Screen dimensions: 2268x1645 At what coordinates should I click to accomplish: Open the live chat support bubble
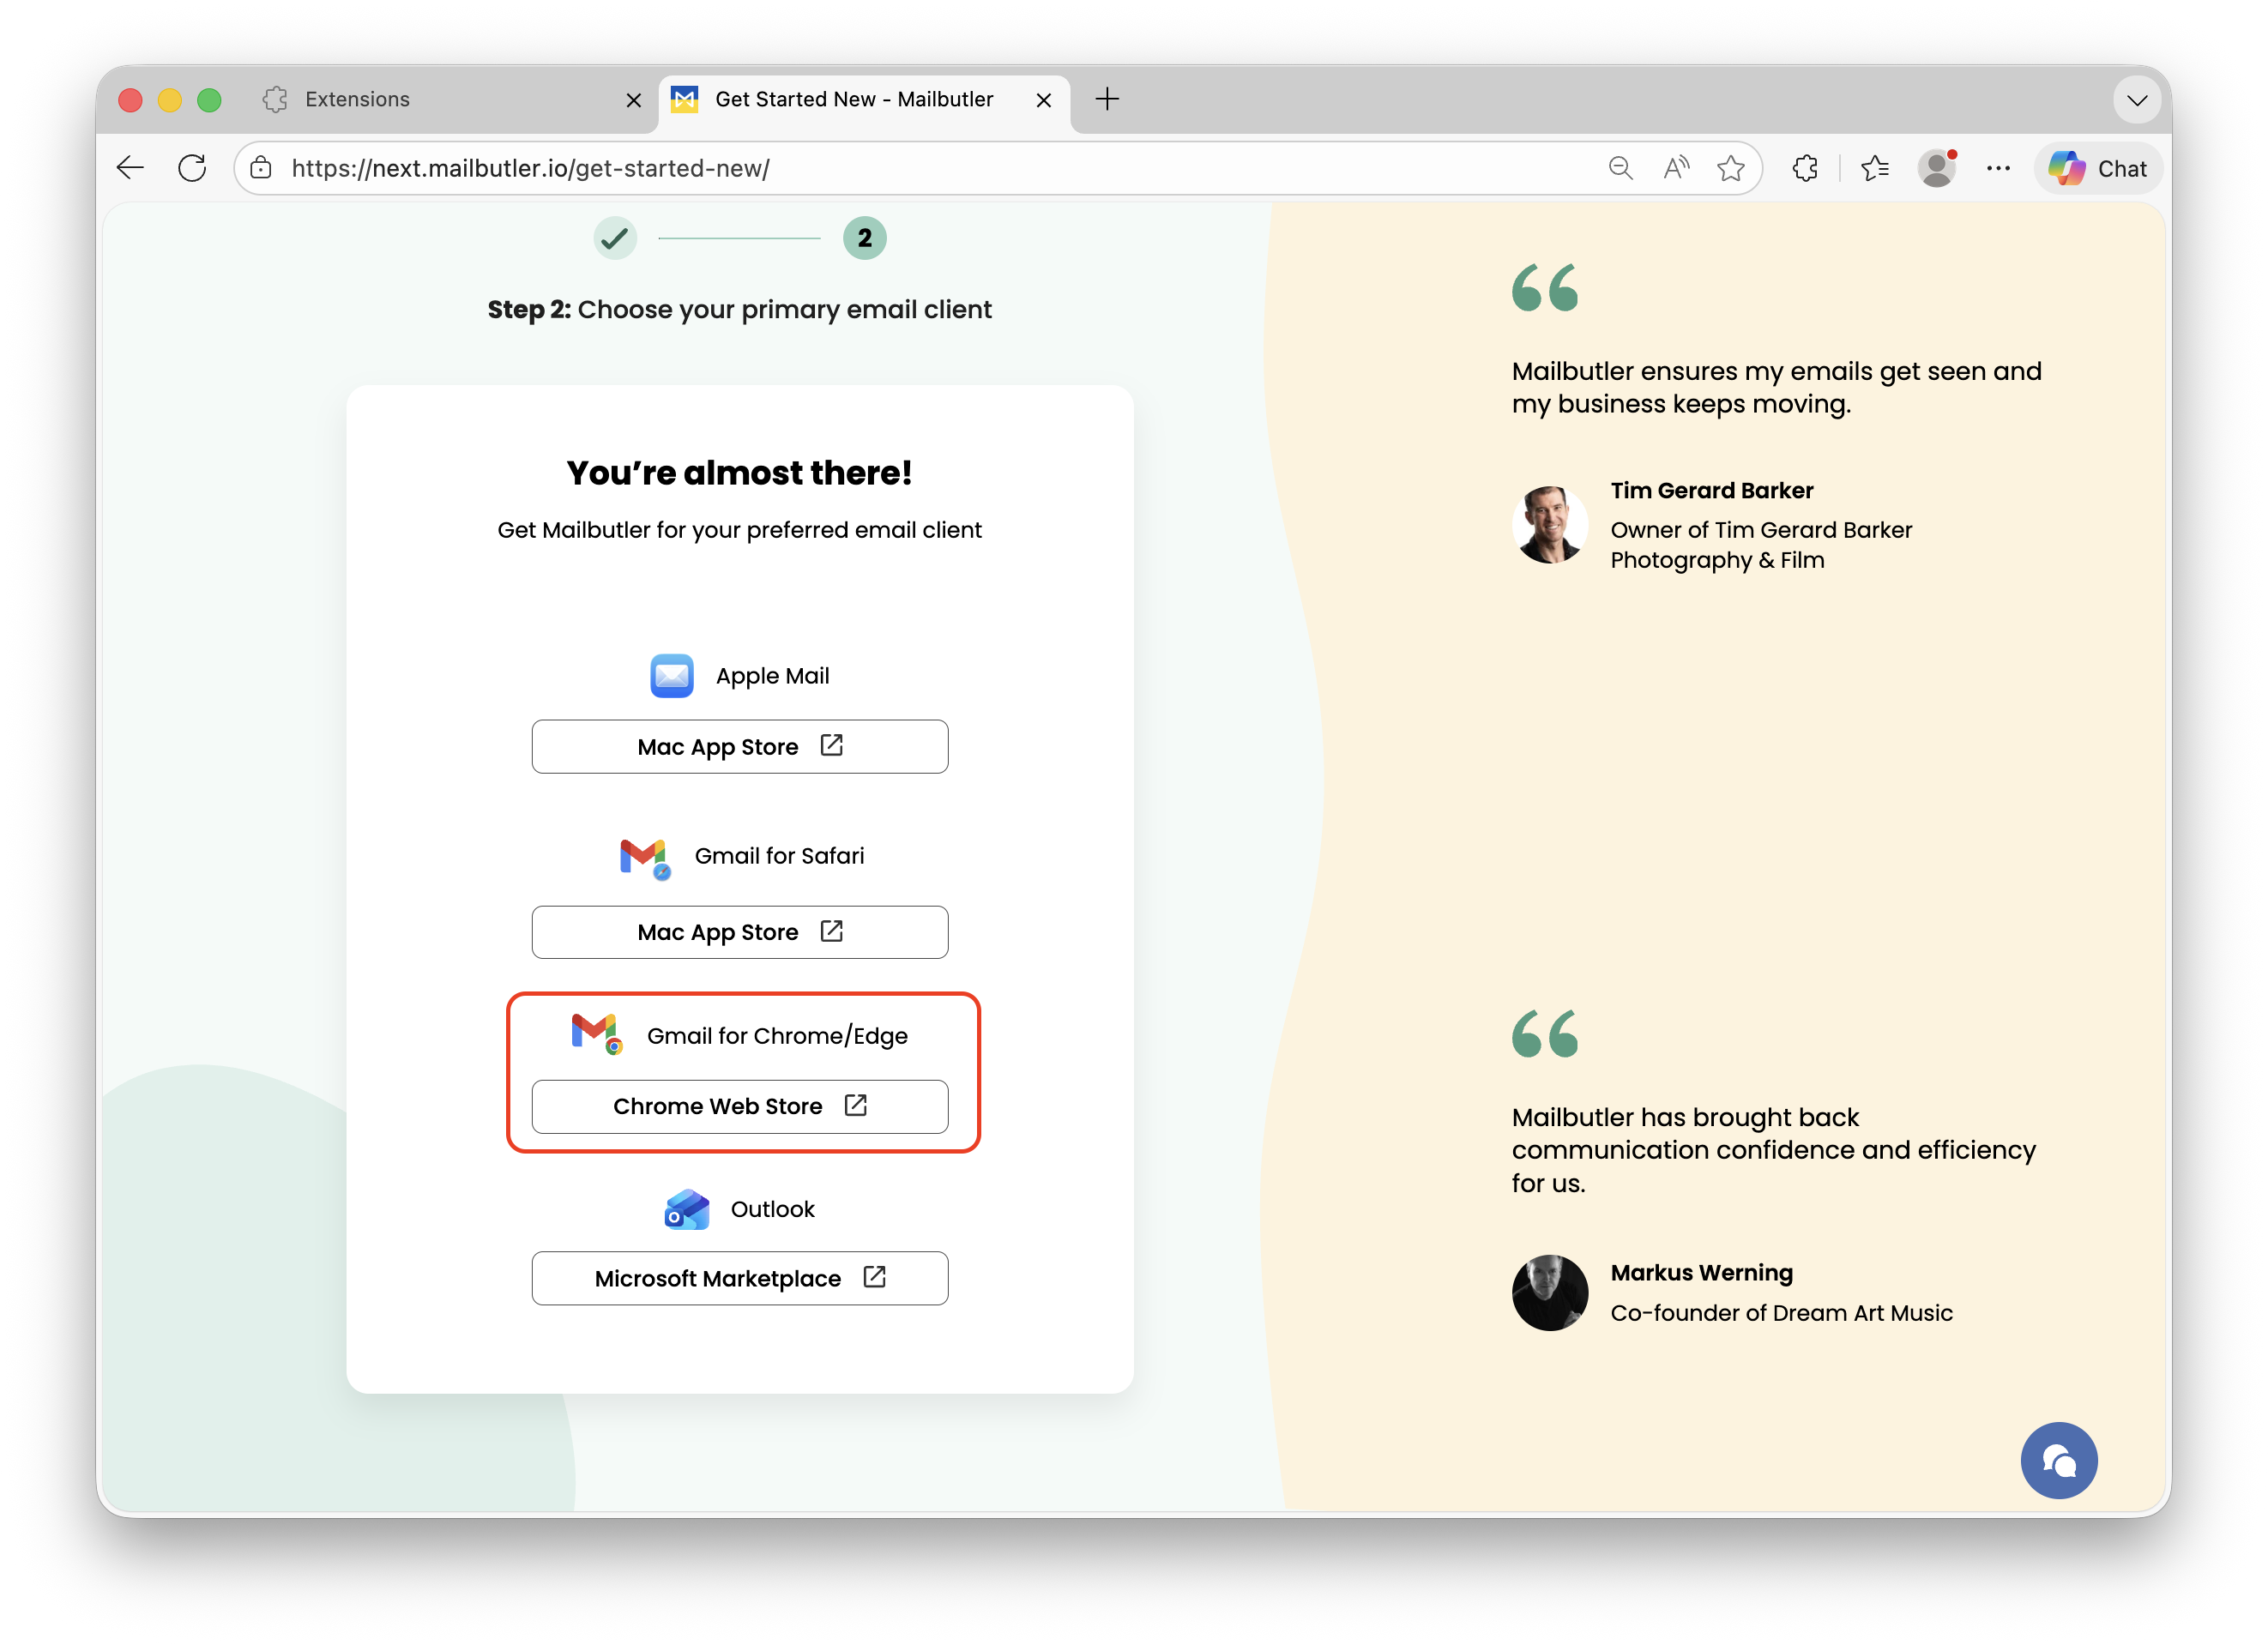coord(2058,1460)
